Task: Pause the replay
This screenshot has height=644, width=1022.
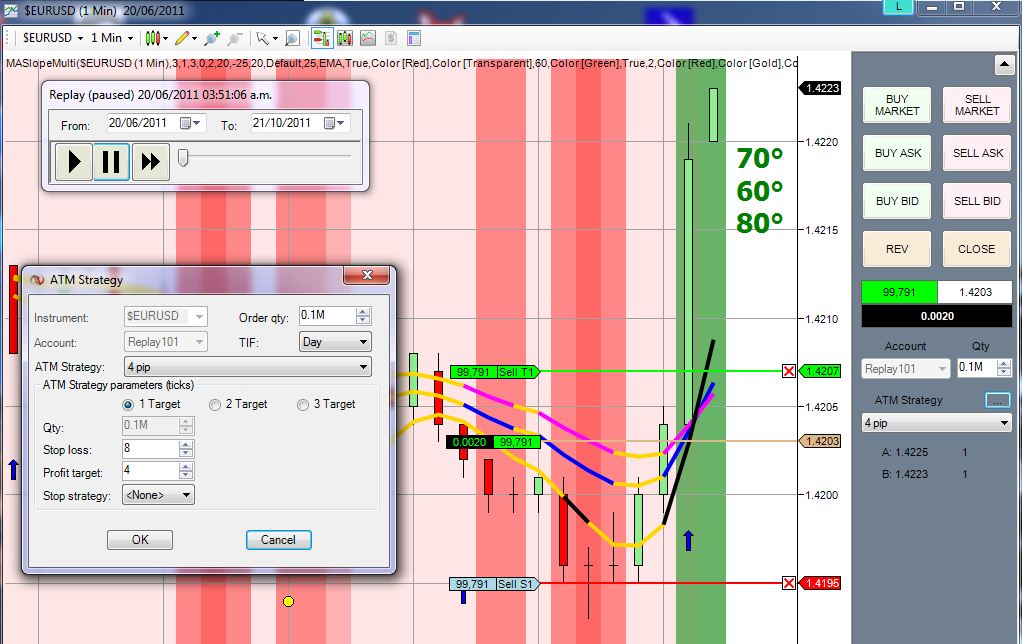Action: coord(111,162)
